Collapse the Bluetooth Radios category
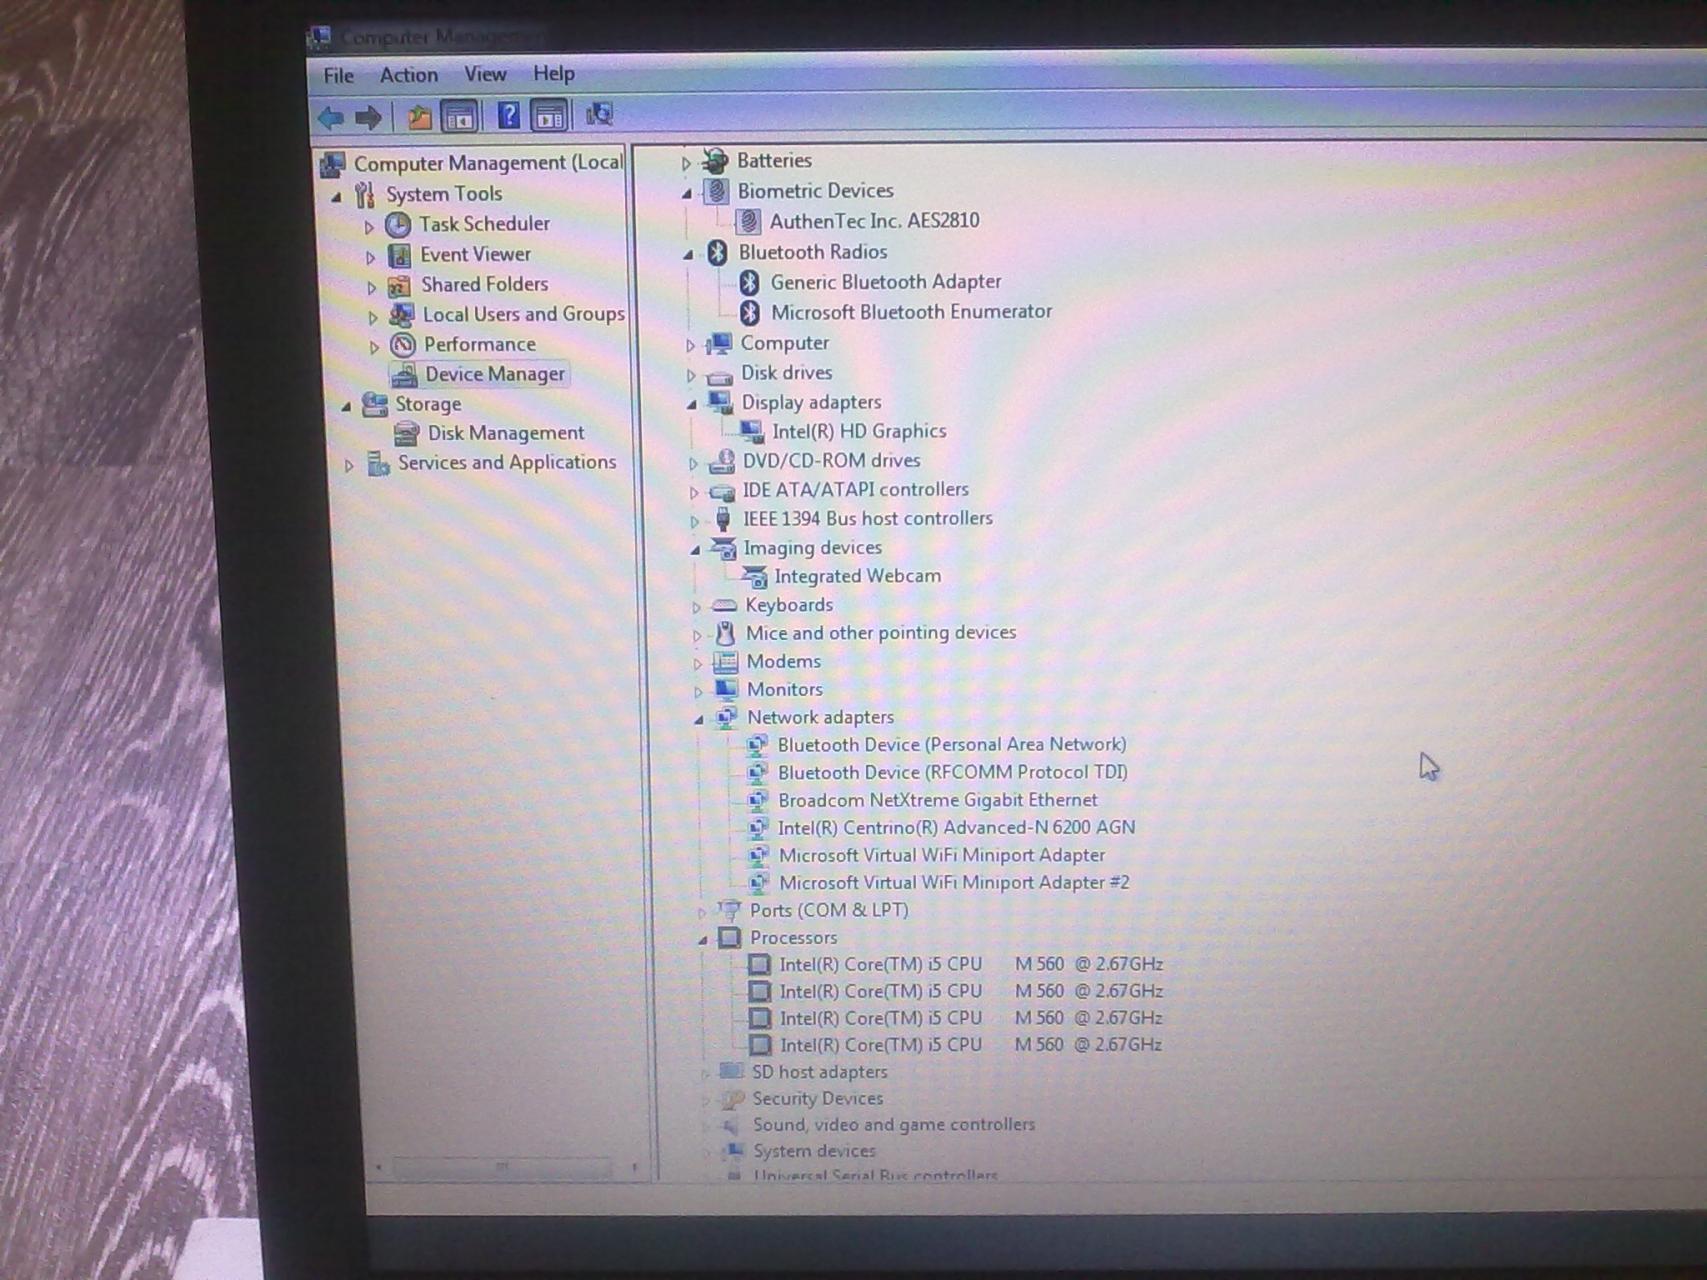 (688, 254)
